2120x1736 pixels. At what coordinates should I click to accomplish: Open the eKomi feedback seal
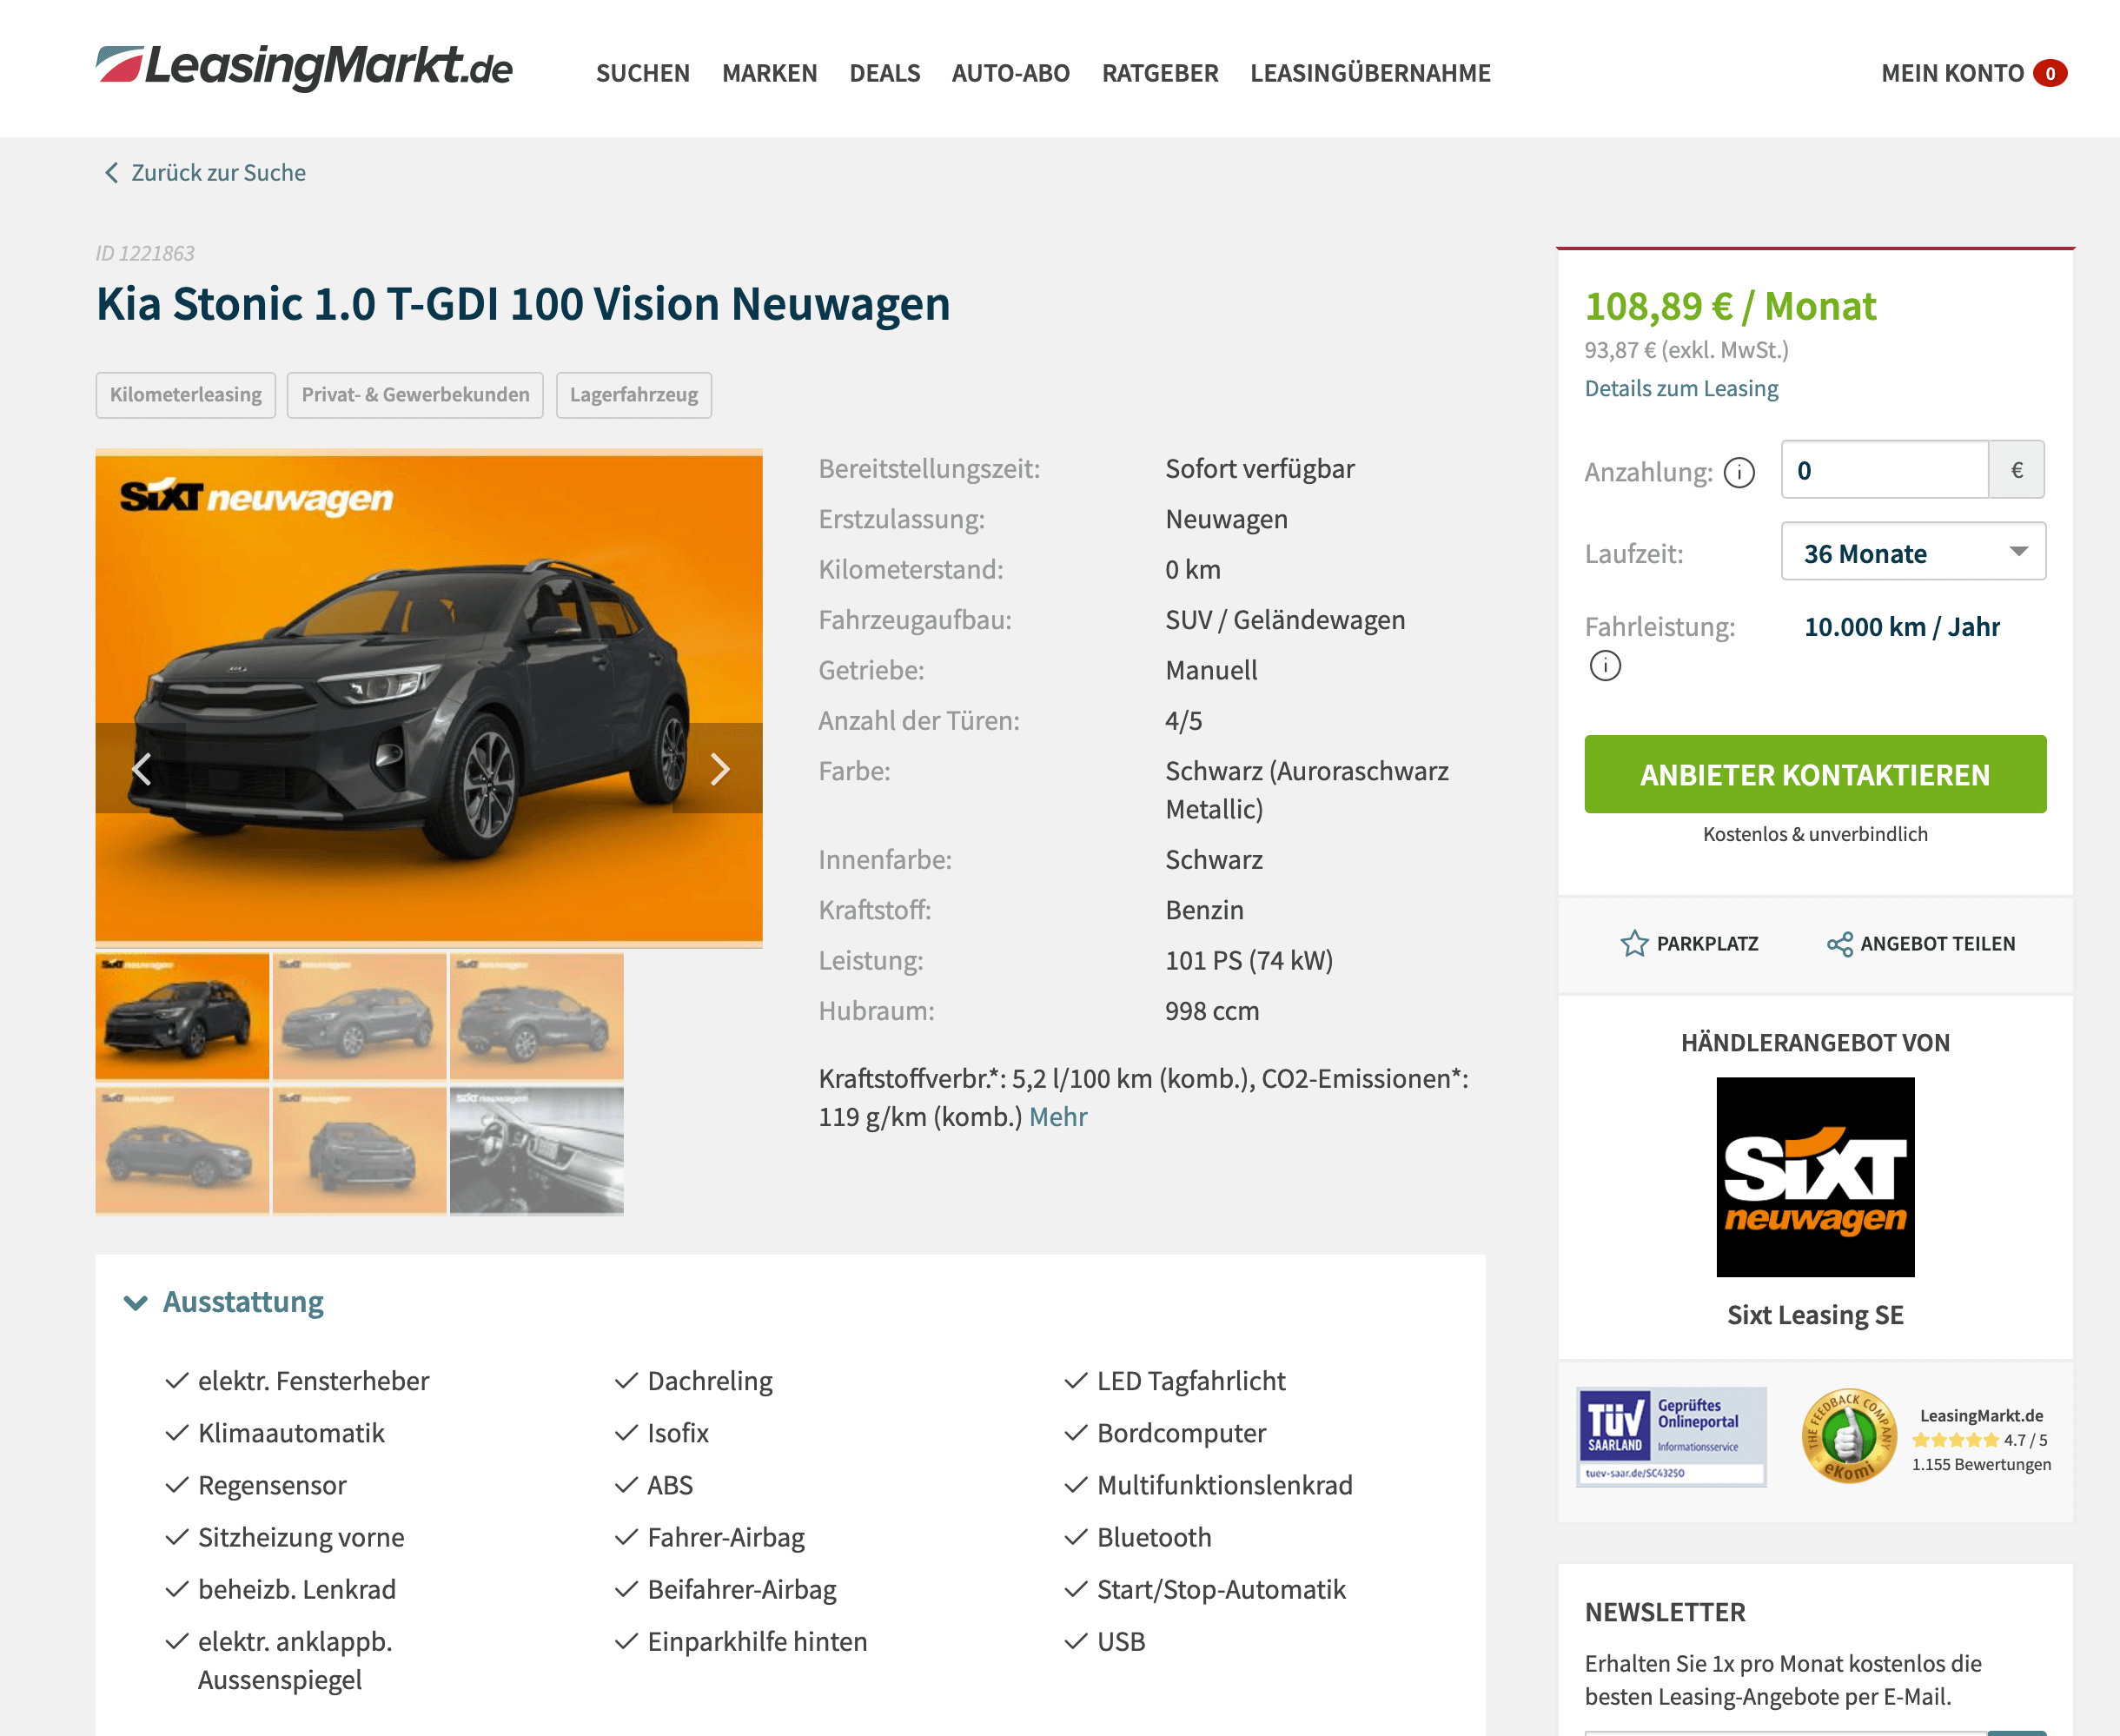[x=1849, y=1436]
